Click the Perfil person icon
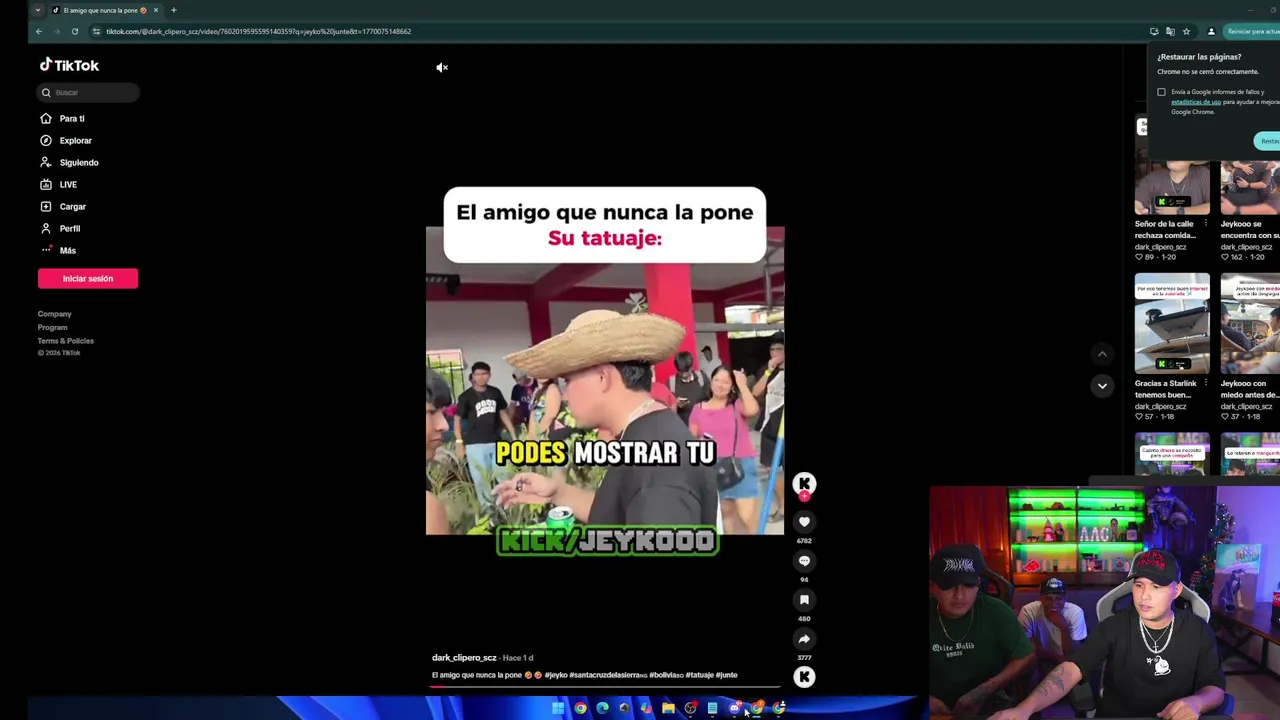Viewport: 1280px width, 720px height. 46,229
